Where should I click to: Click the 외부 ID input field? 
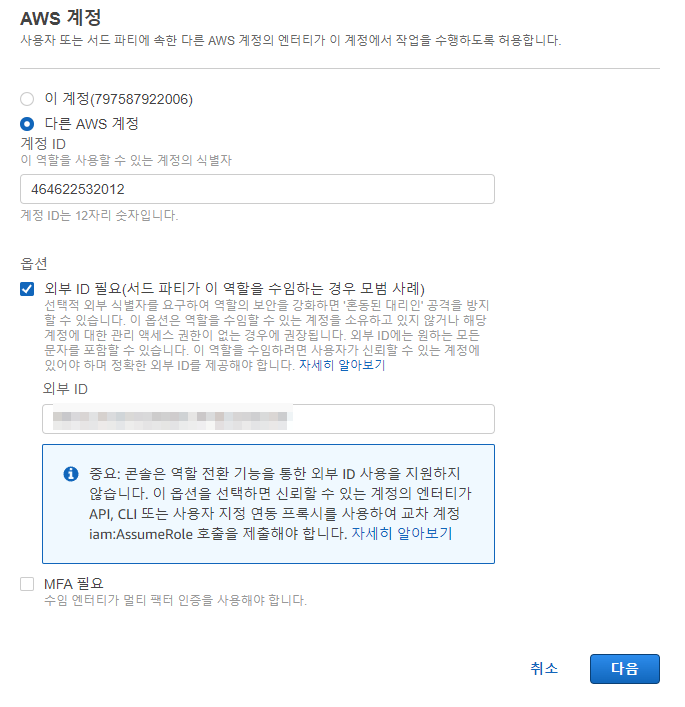(x=268, y=419)
